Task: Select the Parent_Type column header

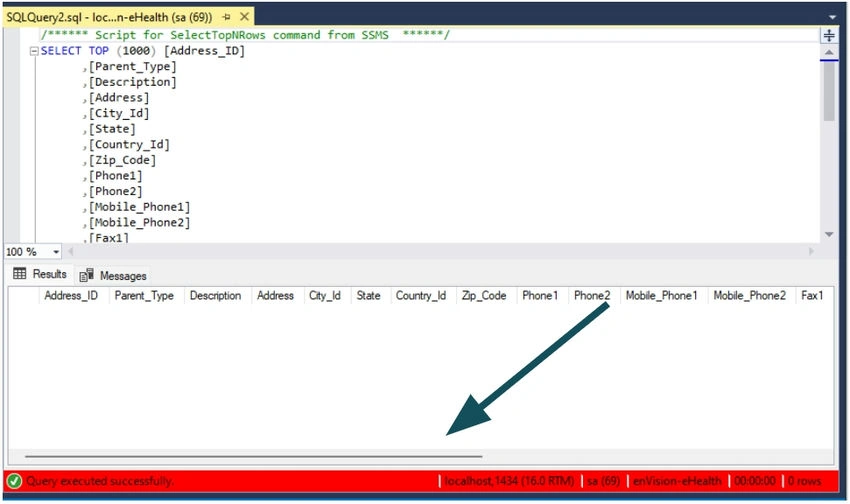Action: [144, 296]
